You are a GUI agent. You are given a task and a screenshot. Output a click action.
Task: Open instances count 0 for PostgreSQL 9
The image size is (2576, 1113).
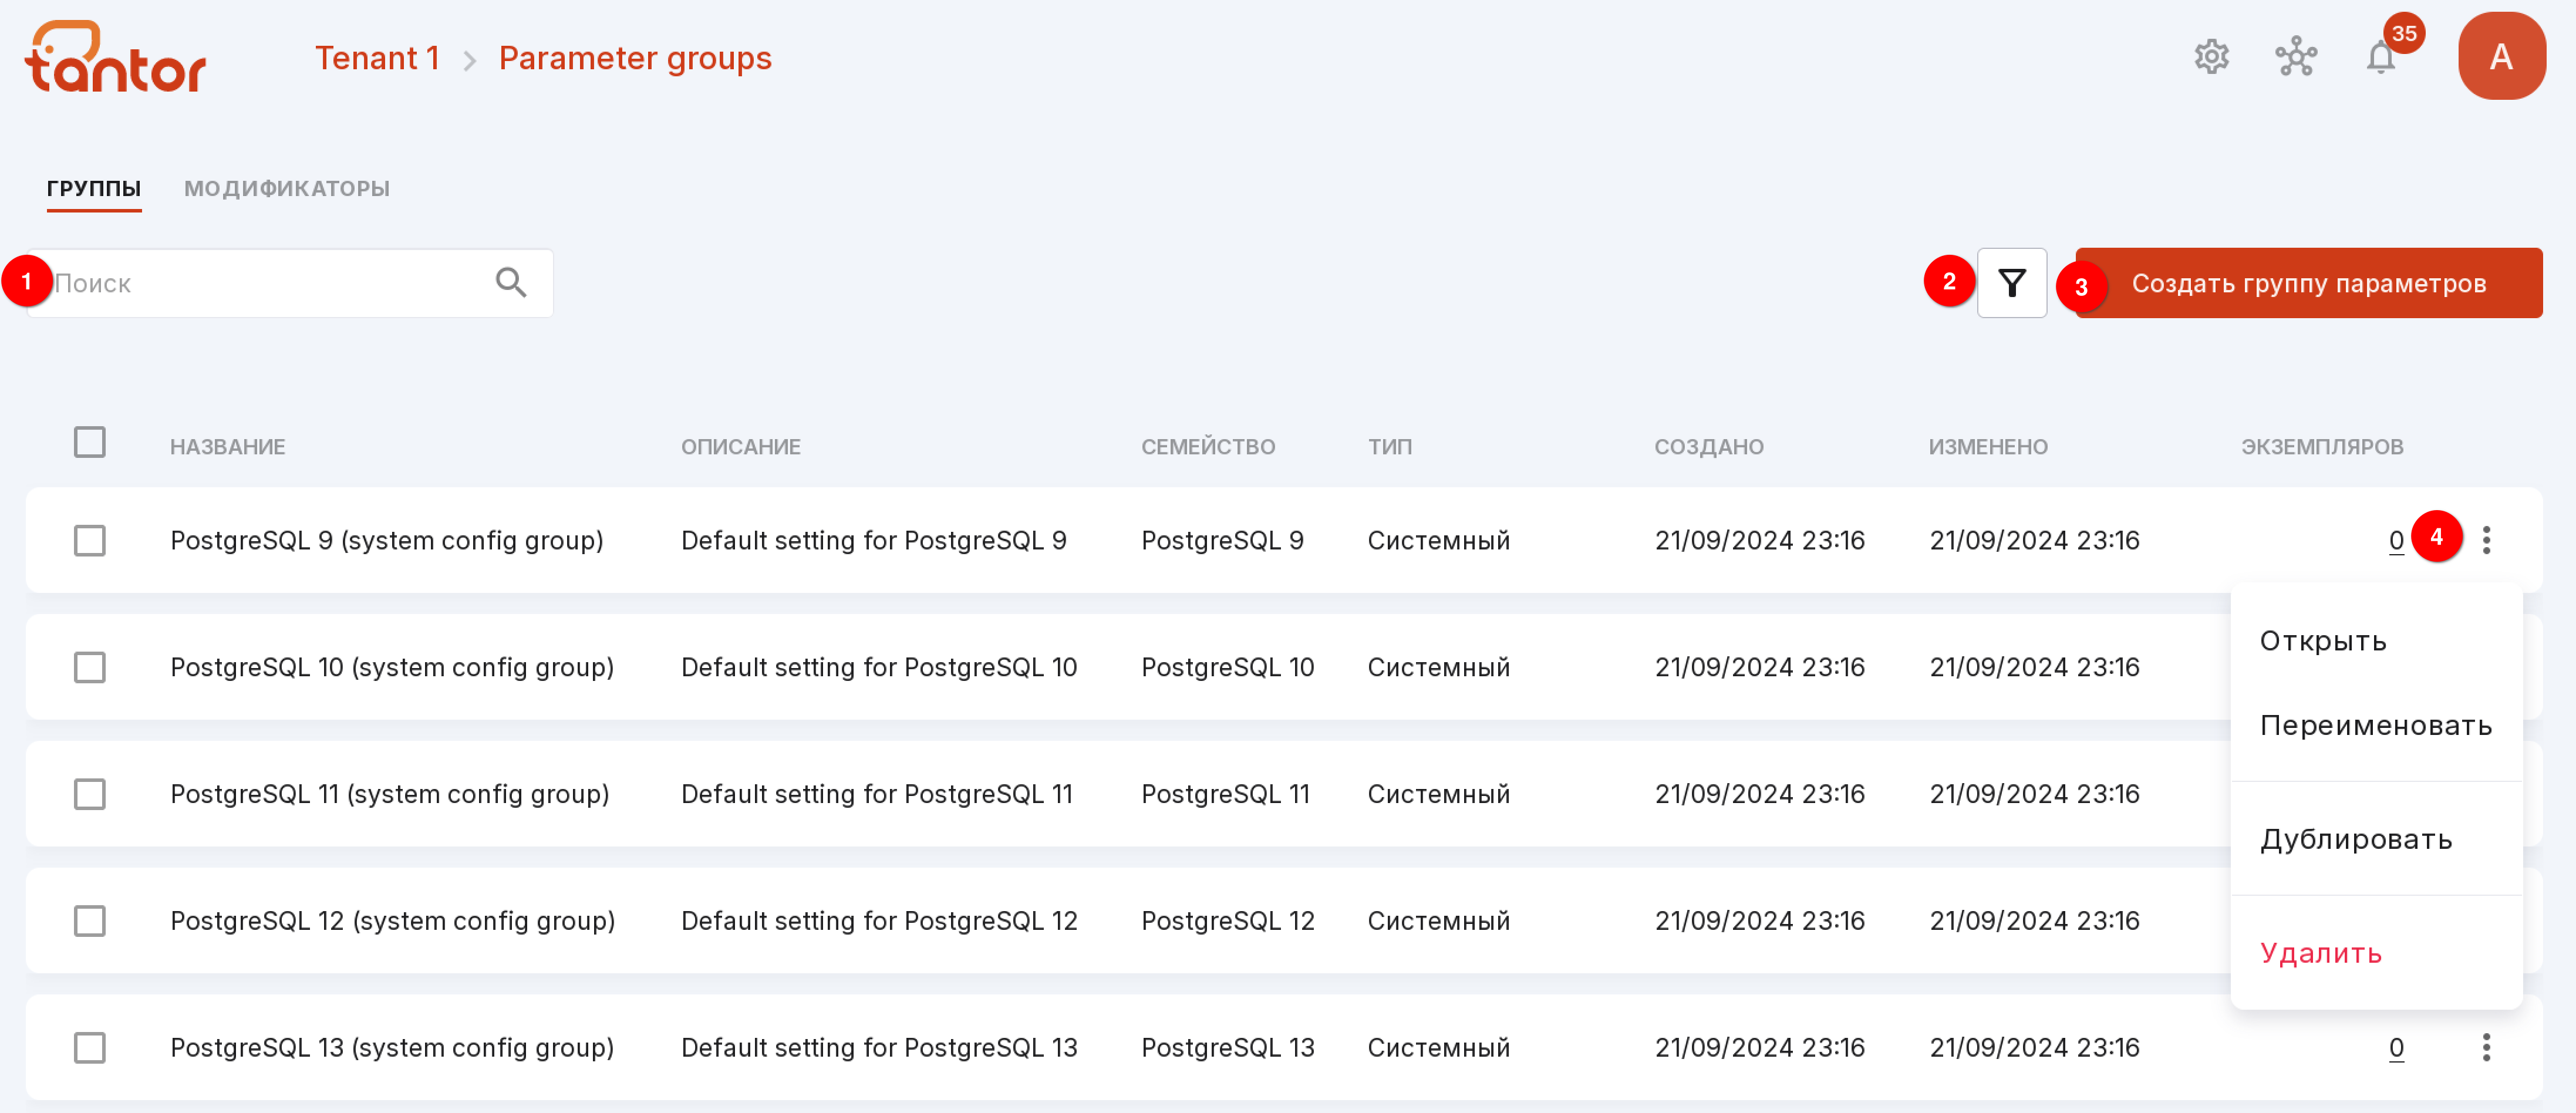(2396, 541)
